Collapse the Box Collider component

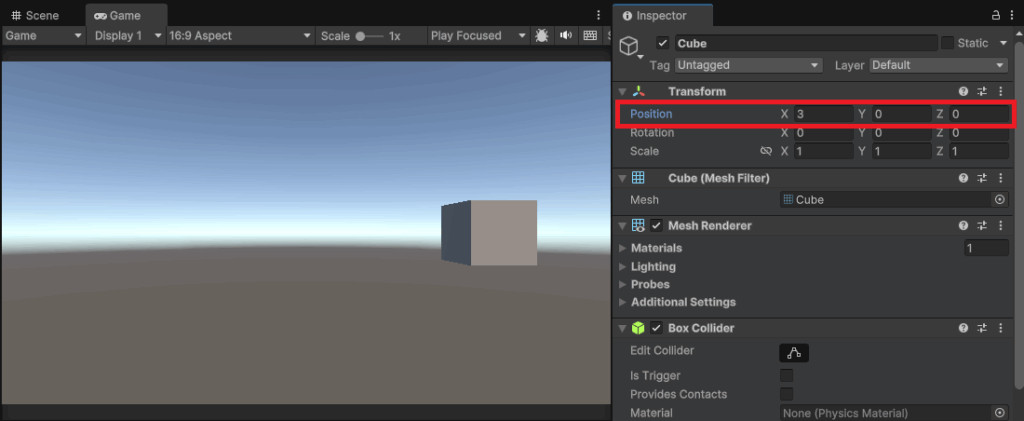click(622, 328)
